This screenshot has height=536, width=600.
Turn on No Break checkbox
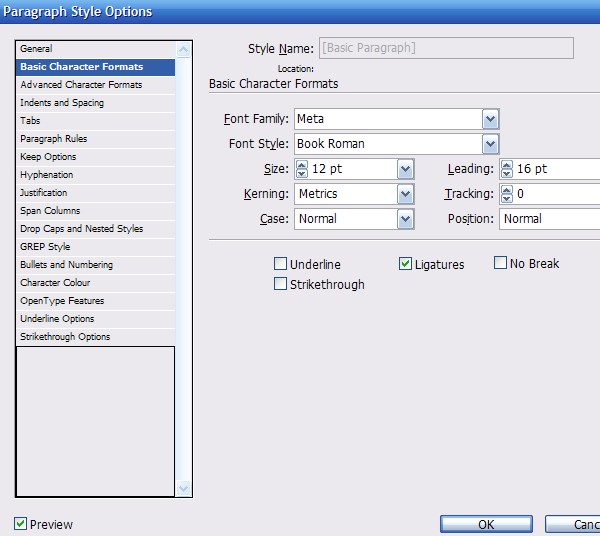tap(501, 263)
